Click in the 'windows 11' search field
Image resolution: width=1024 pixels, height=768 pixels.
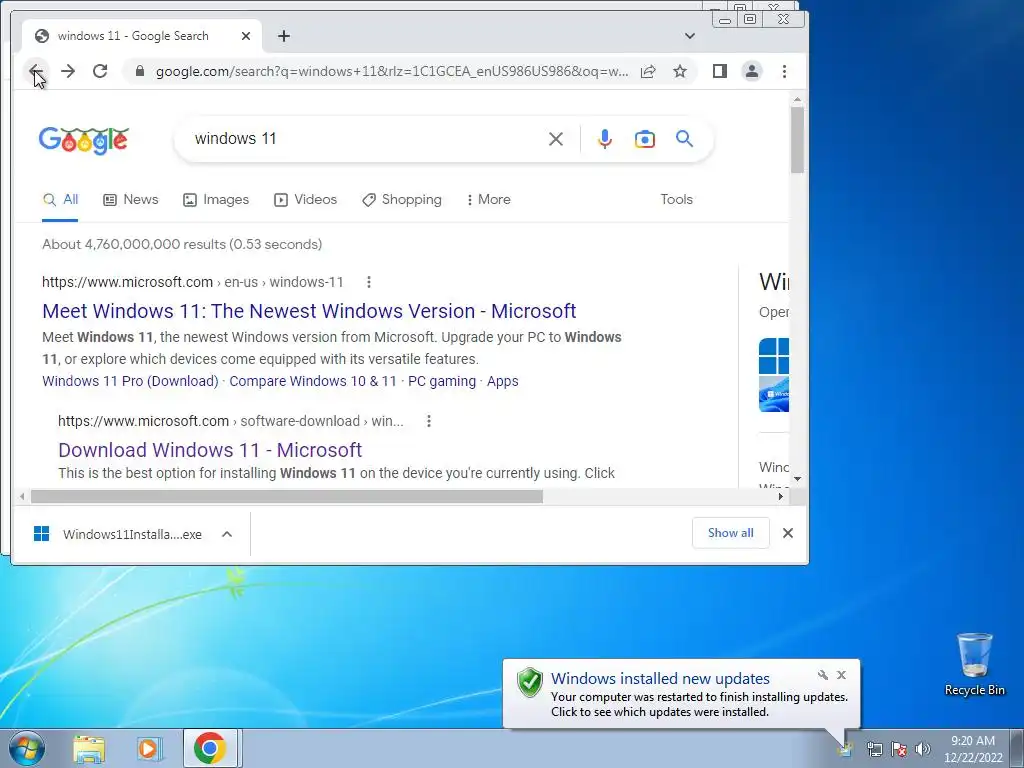[x=366, y=138]
